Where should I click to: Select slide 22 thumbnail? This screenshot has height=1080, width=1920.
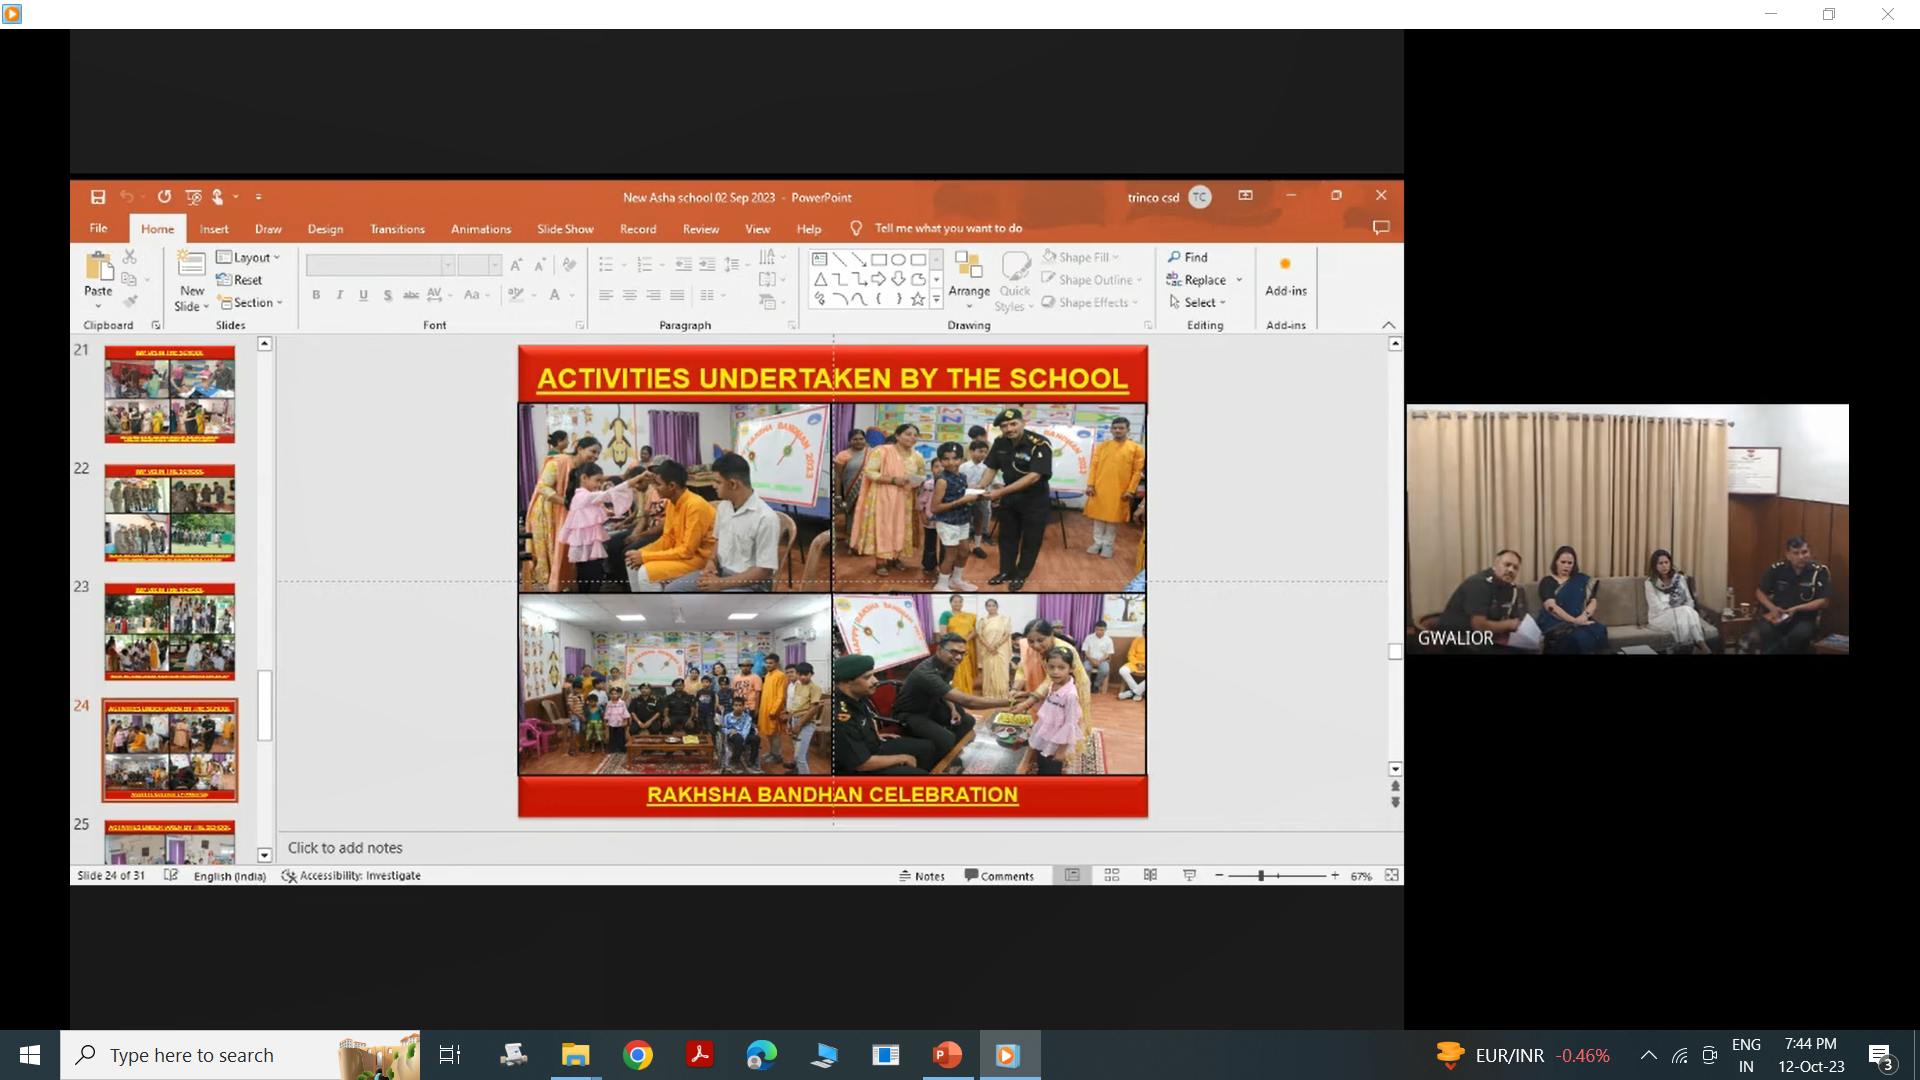click(x=170, y=512)
